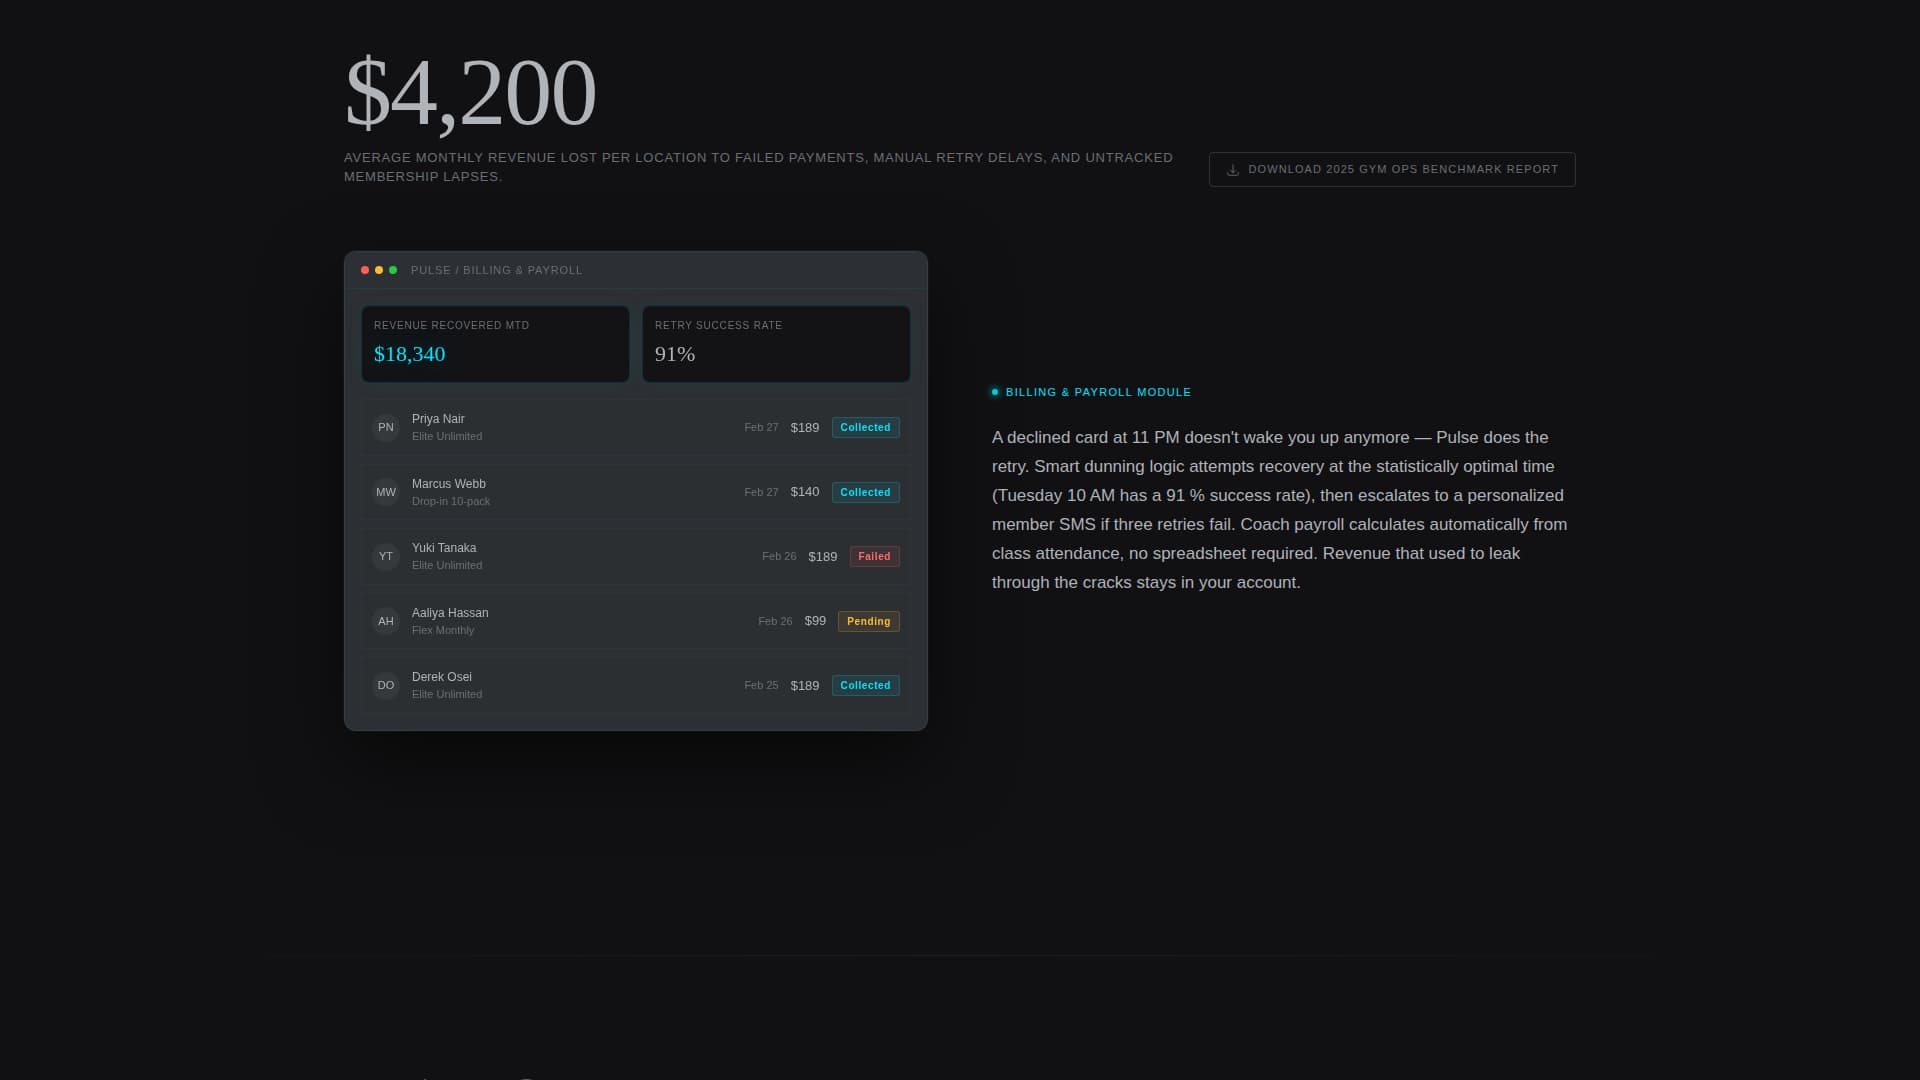
Task: Click Collected badge on Priya Nair row
Action: [866, 427]
